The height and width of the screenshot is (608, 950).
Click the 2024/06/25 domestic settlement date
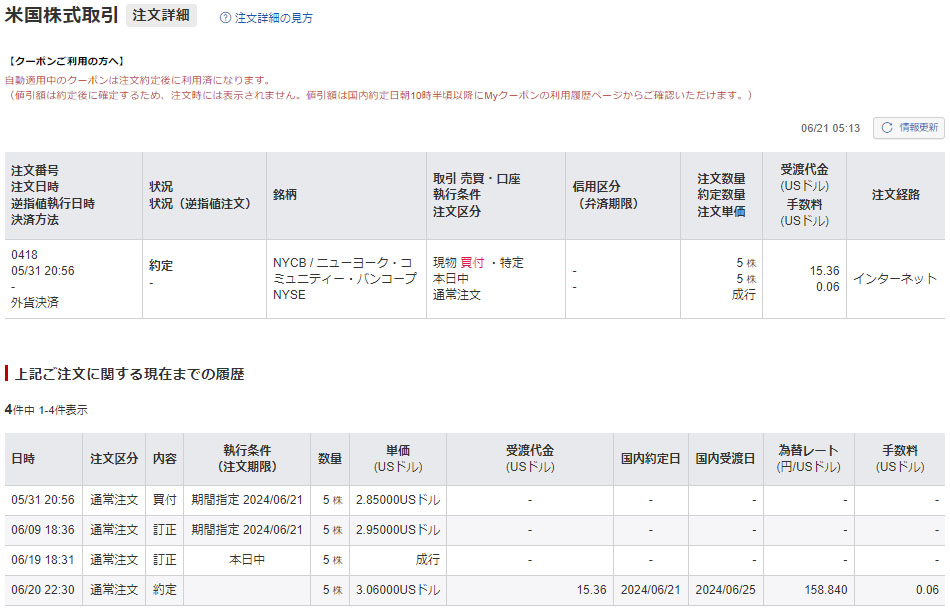click(x=726, y=590)
